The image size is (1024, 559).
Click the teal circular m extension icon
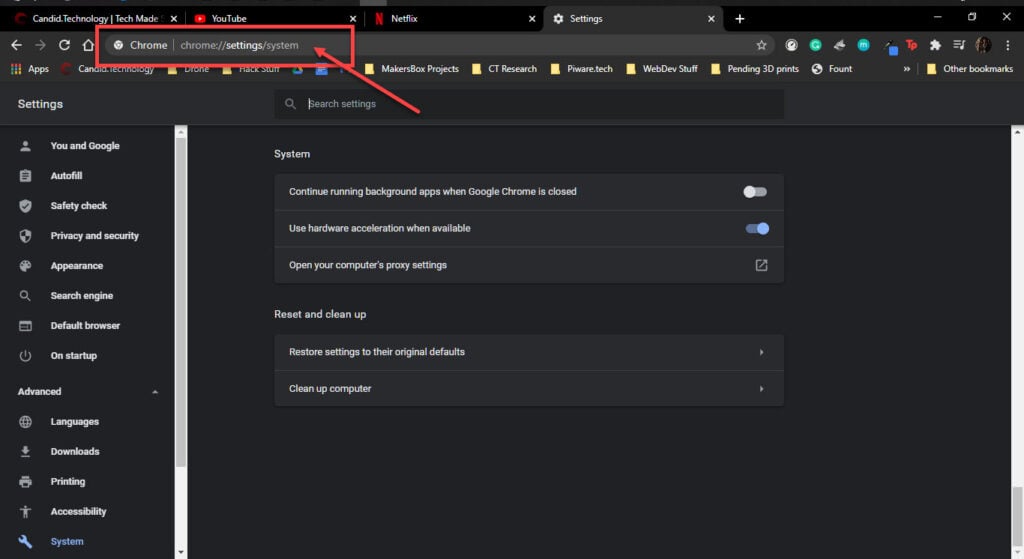point(863,45)
